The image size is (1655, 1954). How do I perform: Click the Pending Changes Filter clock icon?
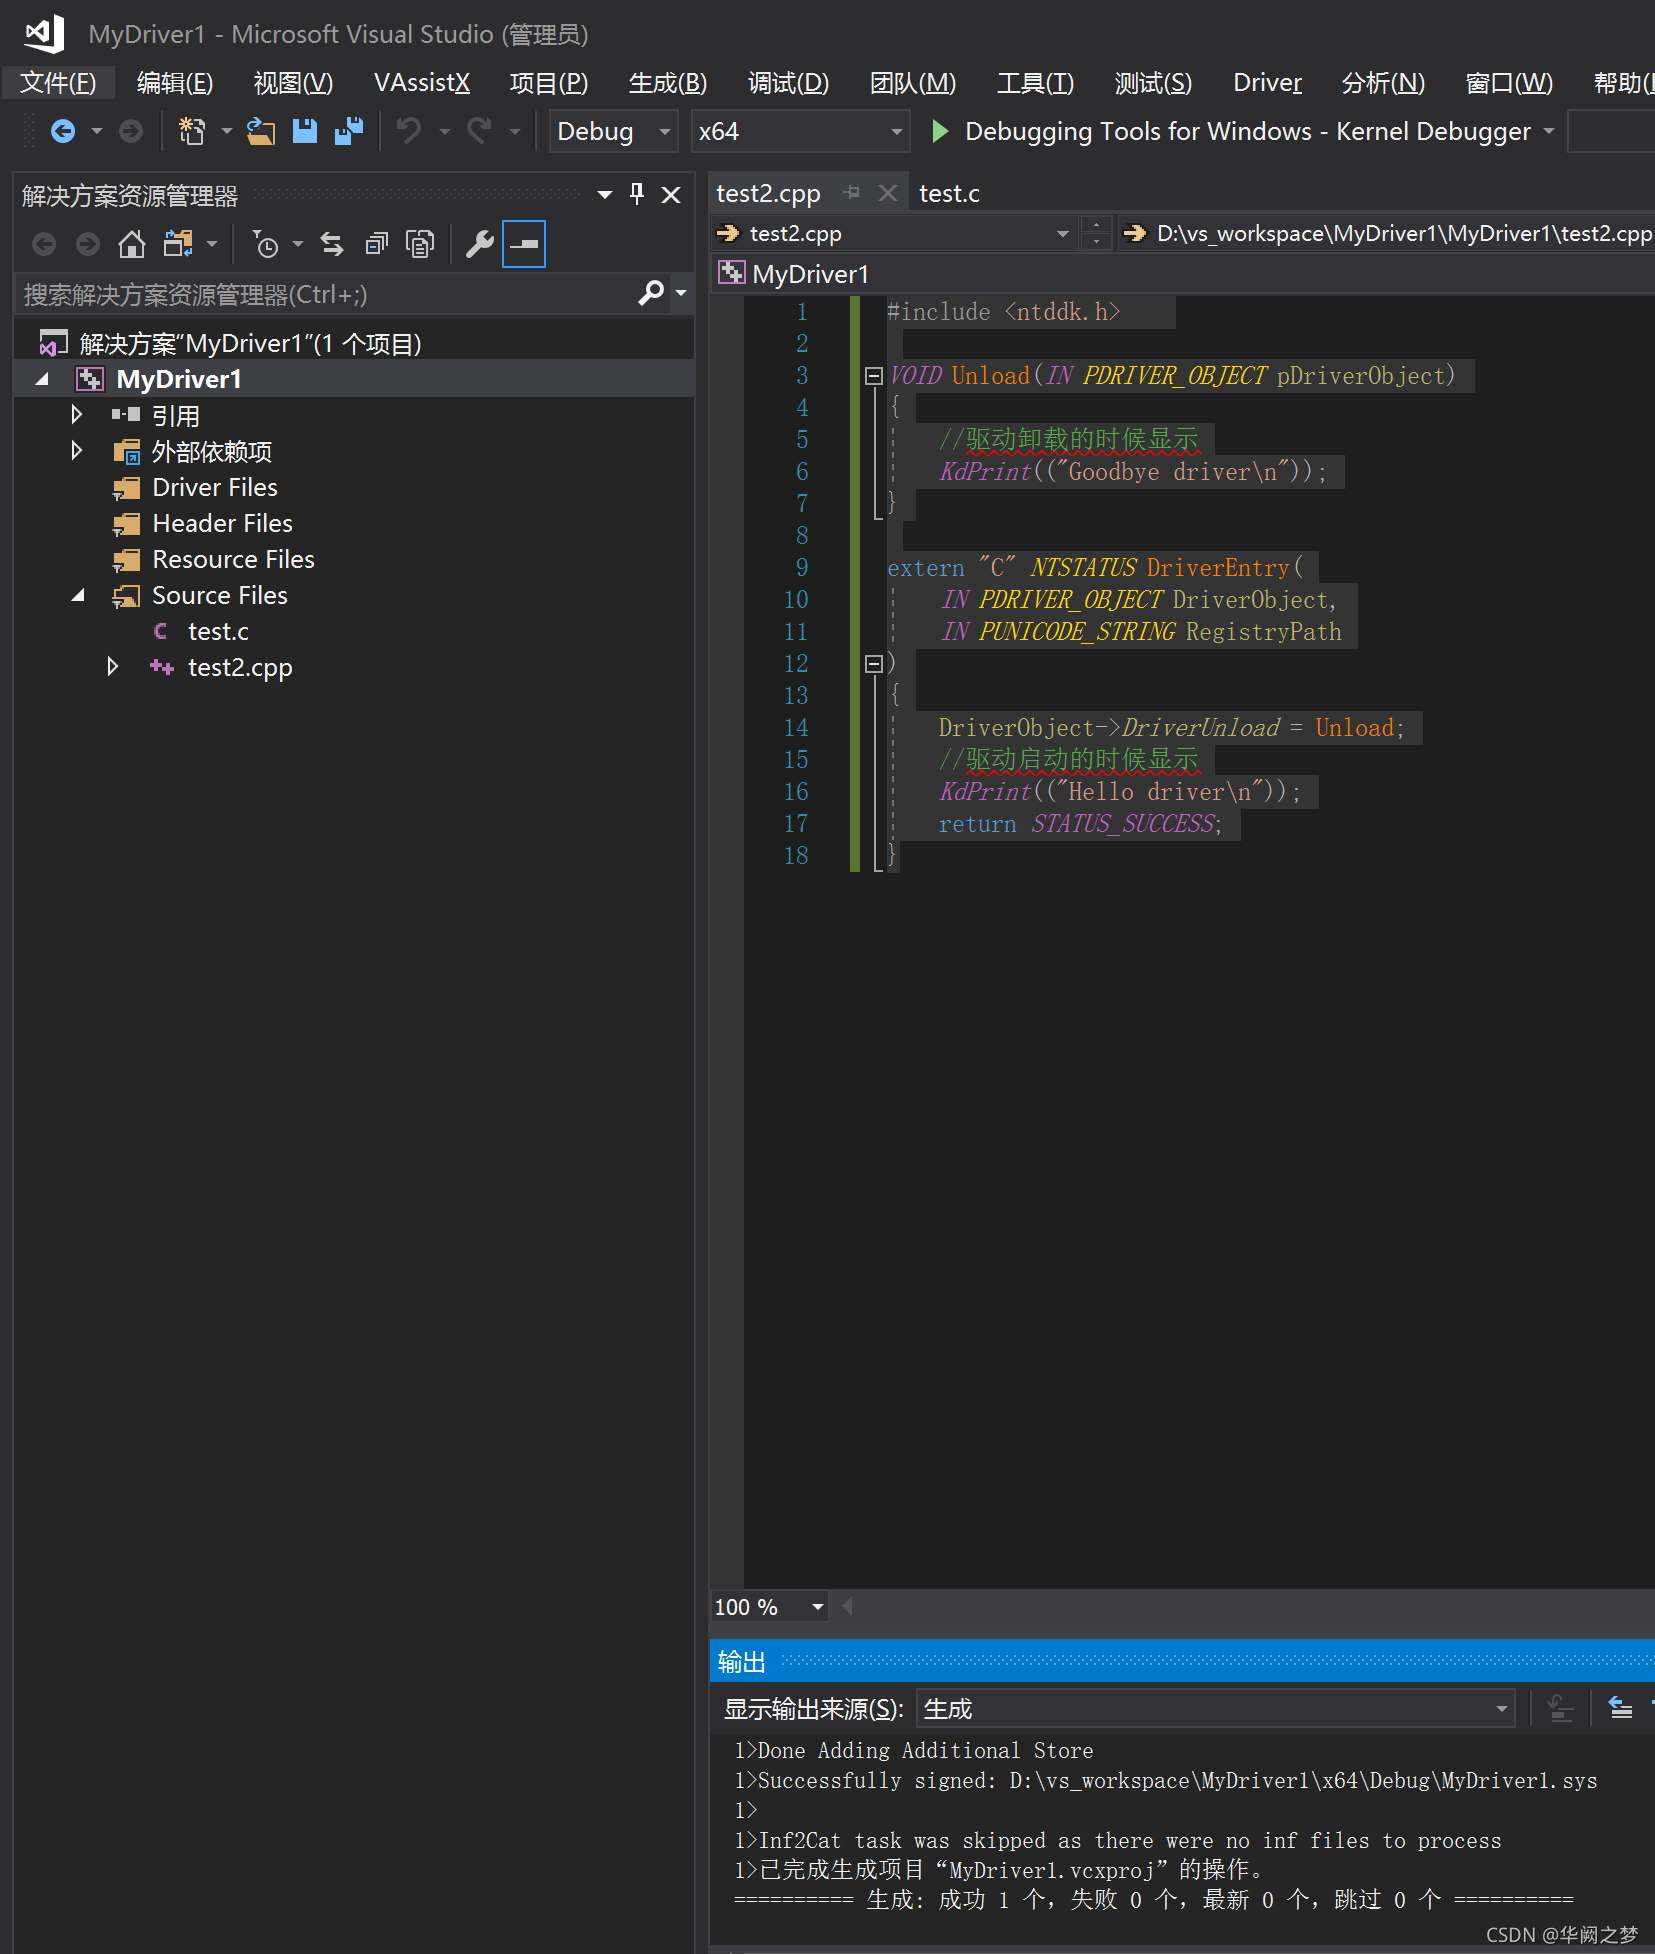coord(265,244)
